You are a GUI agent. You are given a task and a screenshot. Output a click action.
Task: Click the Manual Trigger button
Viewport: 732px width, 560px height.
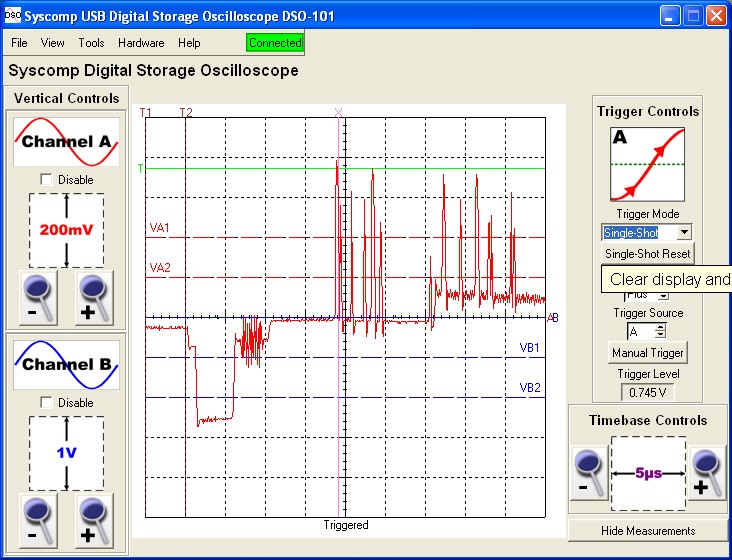647,353
